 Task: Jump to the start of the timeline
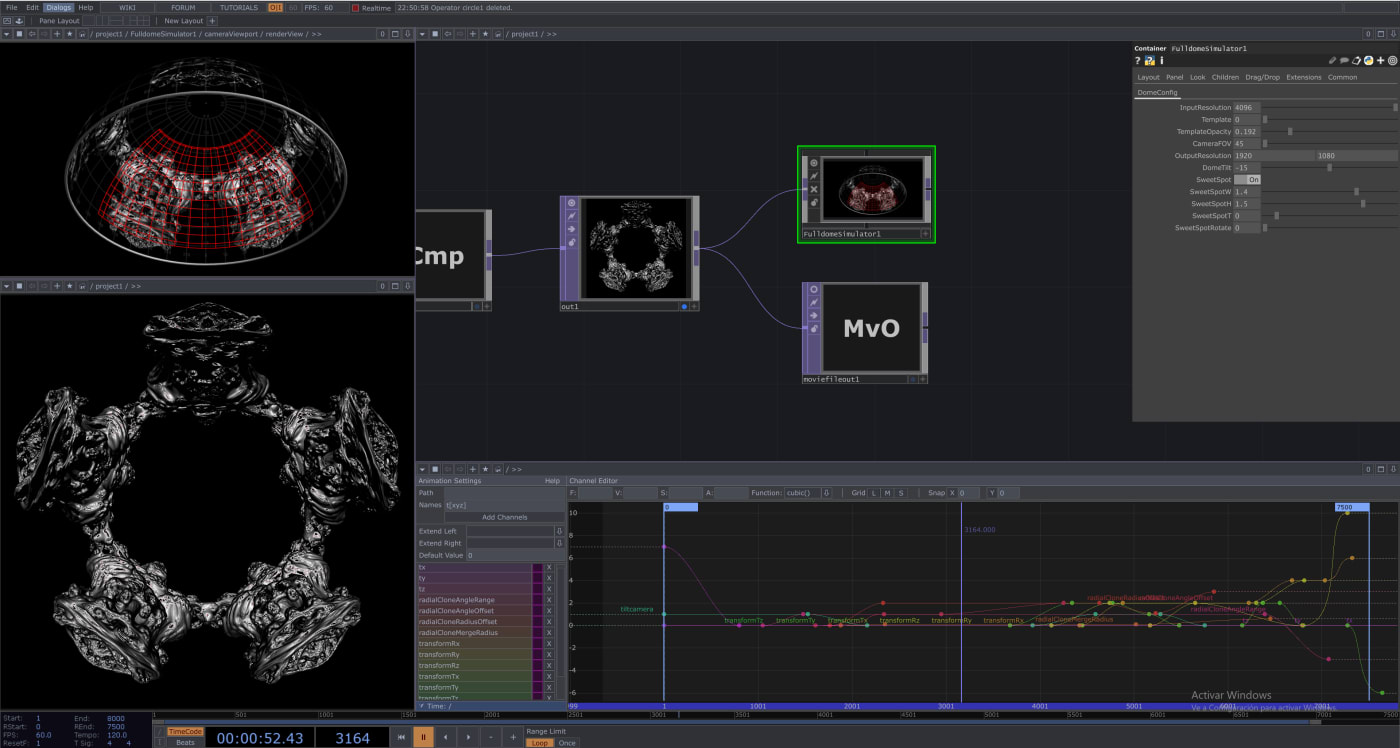click(402, 738)
